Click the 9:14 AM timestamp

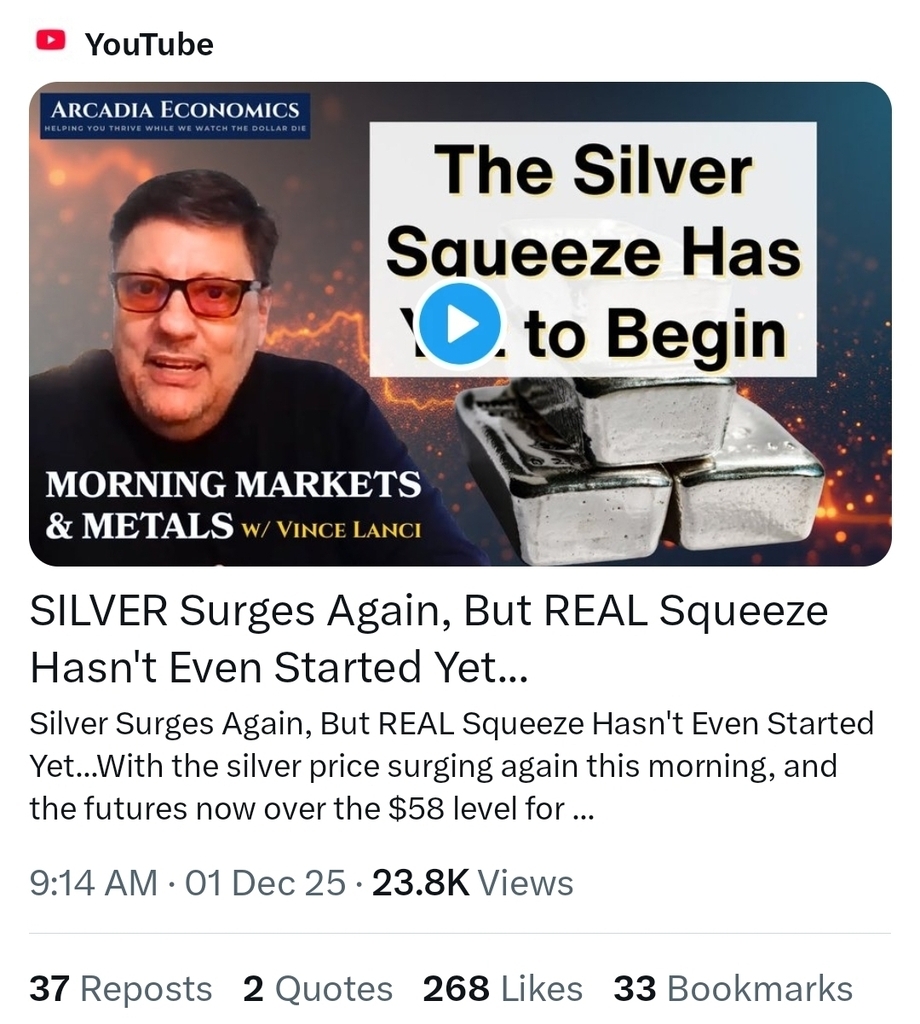click(93, 883)
